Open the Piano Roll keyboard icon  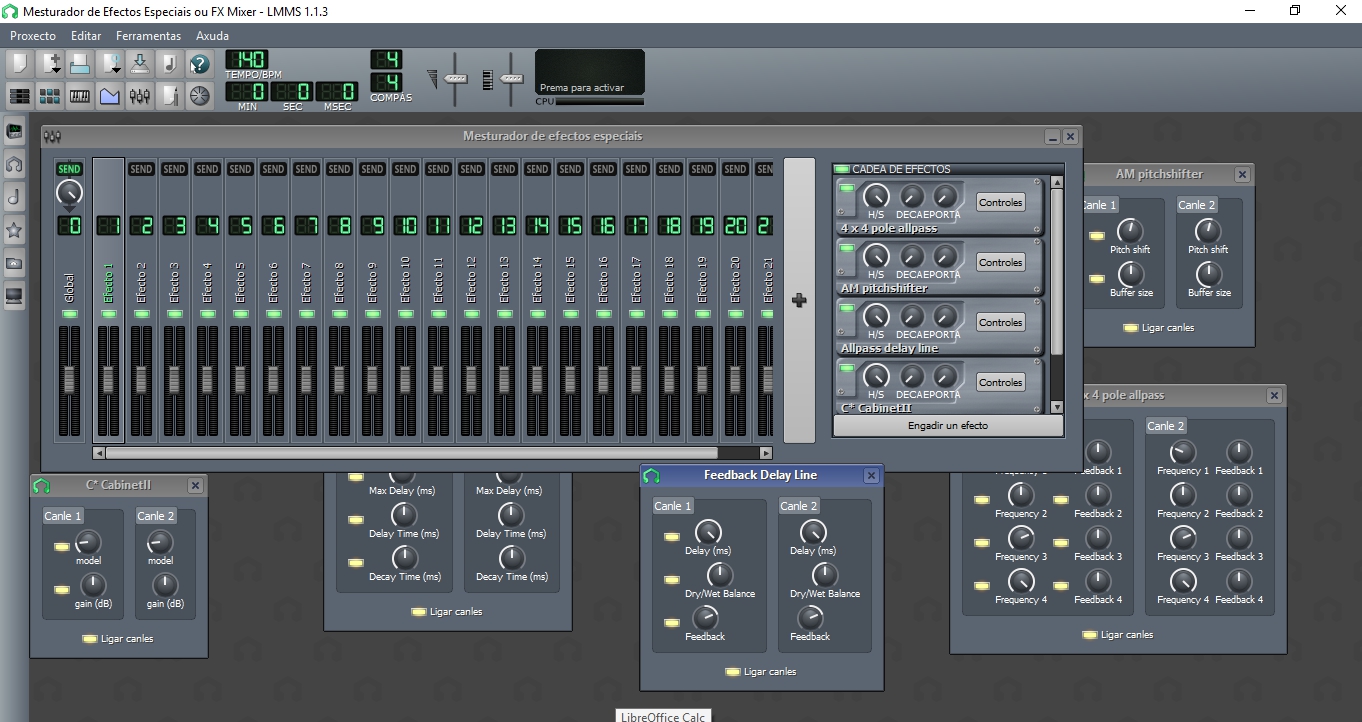pyautogui.click(x=80, y=96)
